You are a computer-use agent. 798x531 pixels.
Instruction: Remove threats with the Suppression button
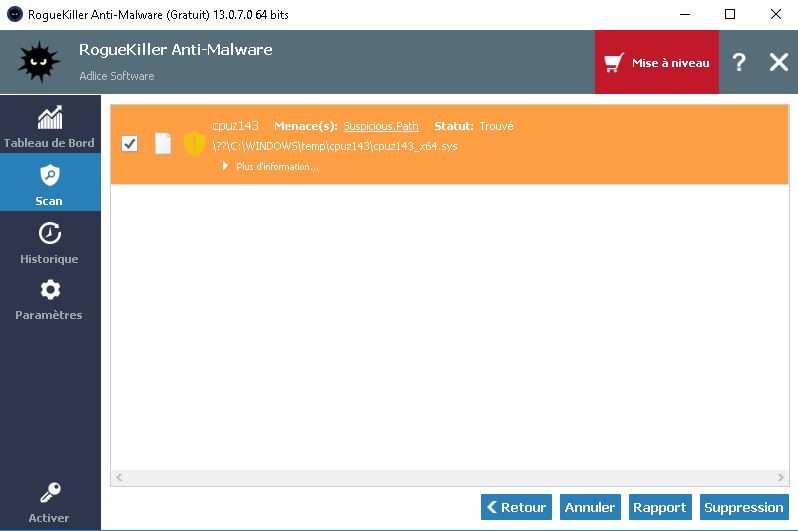(x=744, y=507)
